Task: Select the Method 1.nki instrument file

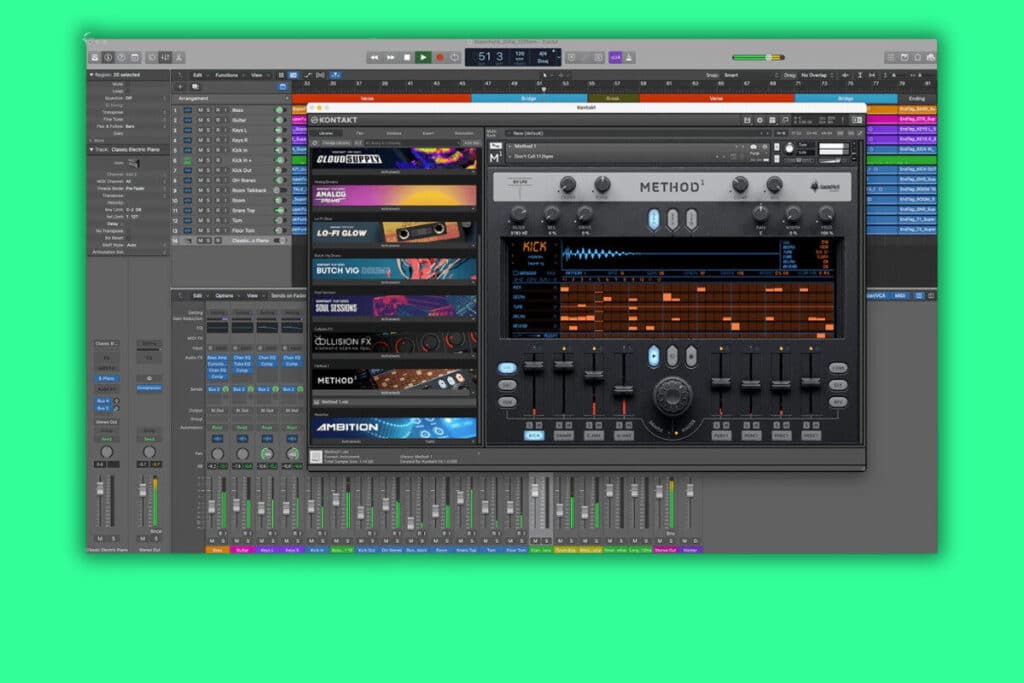Action: click(394, 402)
